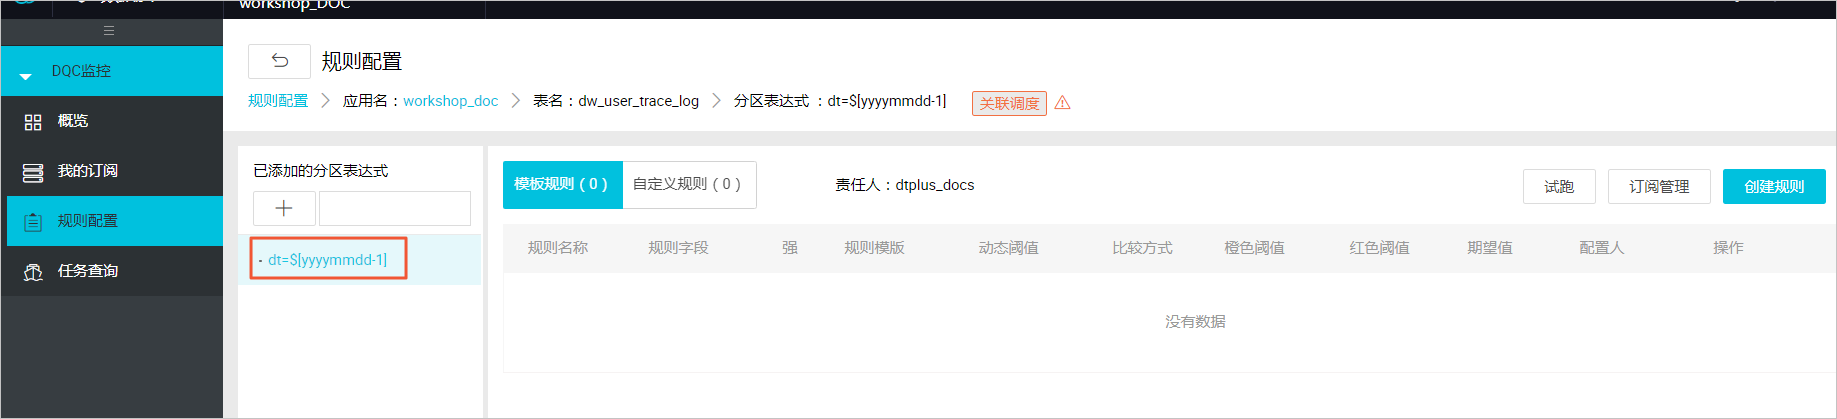
Task: Open 订阅管理 subscription management
Action: point(1659,186)
